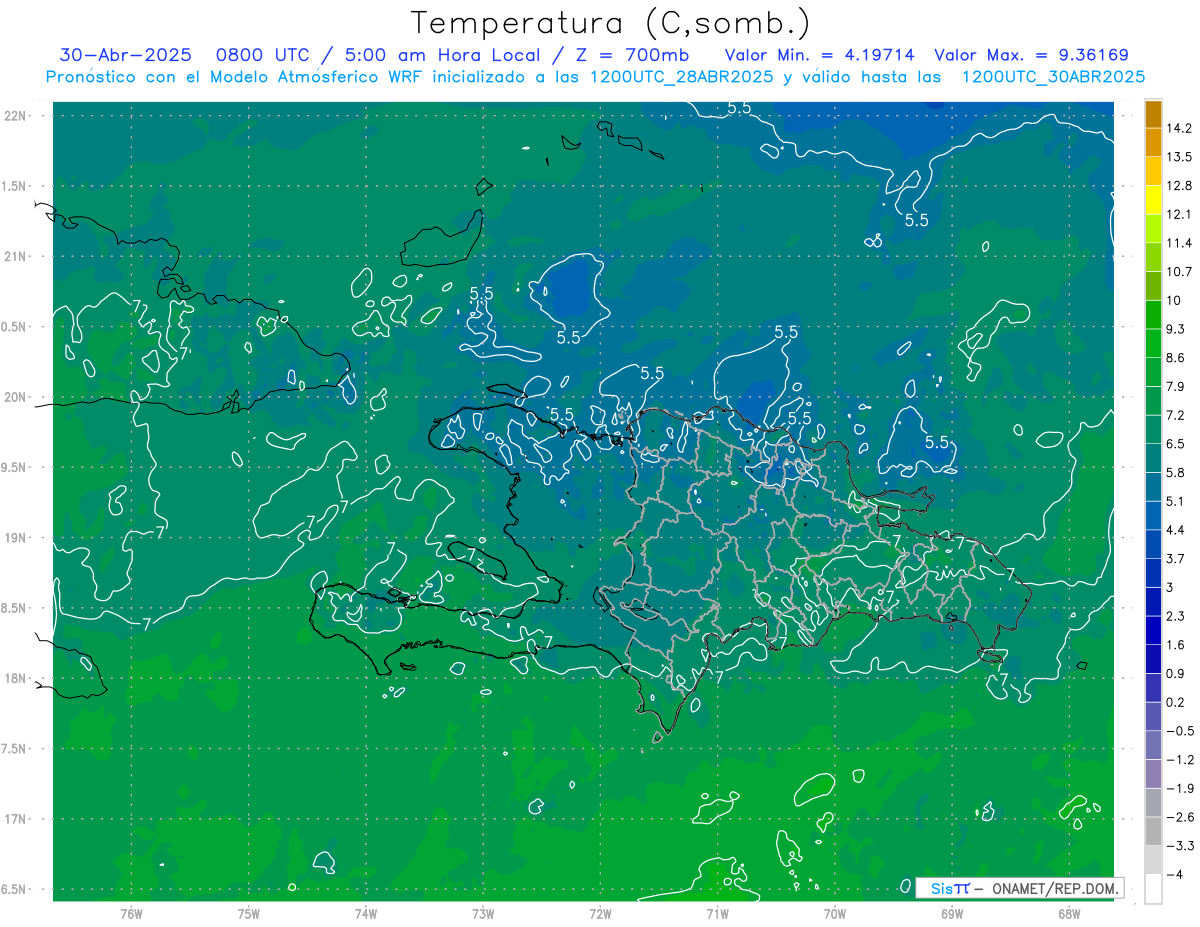Click the "17N" latitude axis label
This screenshot has width=1200, height=927.
pyautogui.click(x=17, y=819)
